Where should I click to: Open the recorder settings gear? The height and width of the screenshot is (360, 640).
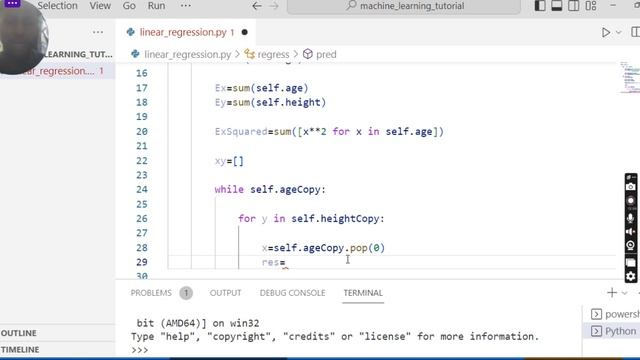631,276
